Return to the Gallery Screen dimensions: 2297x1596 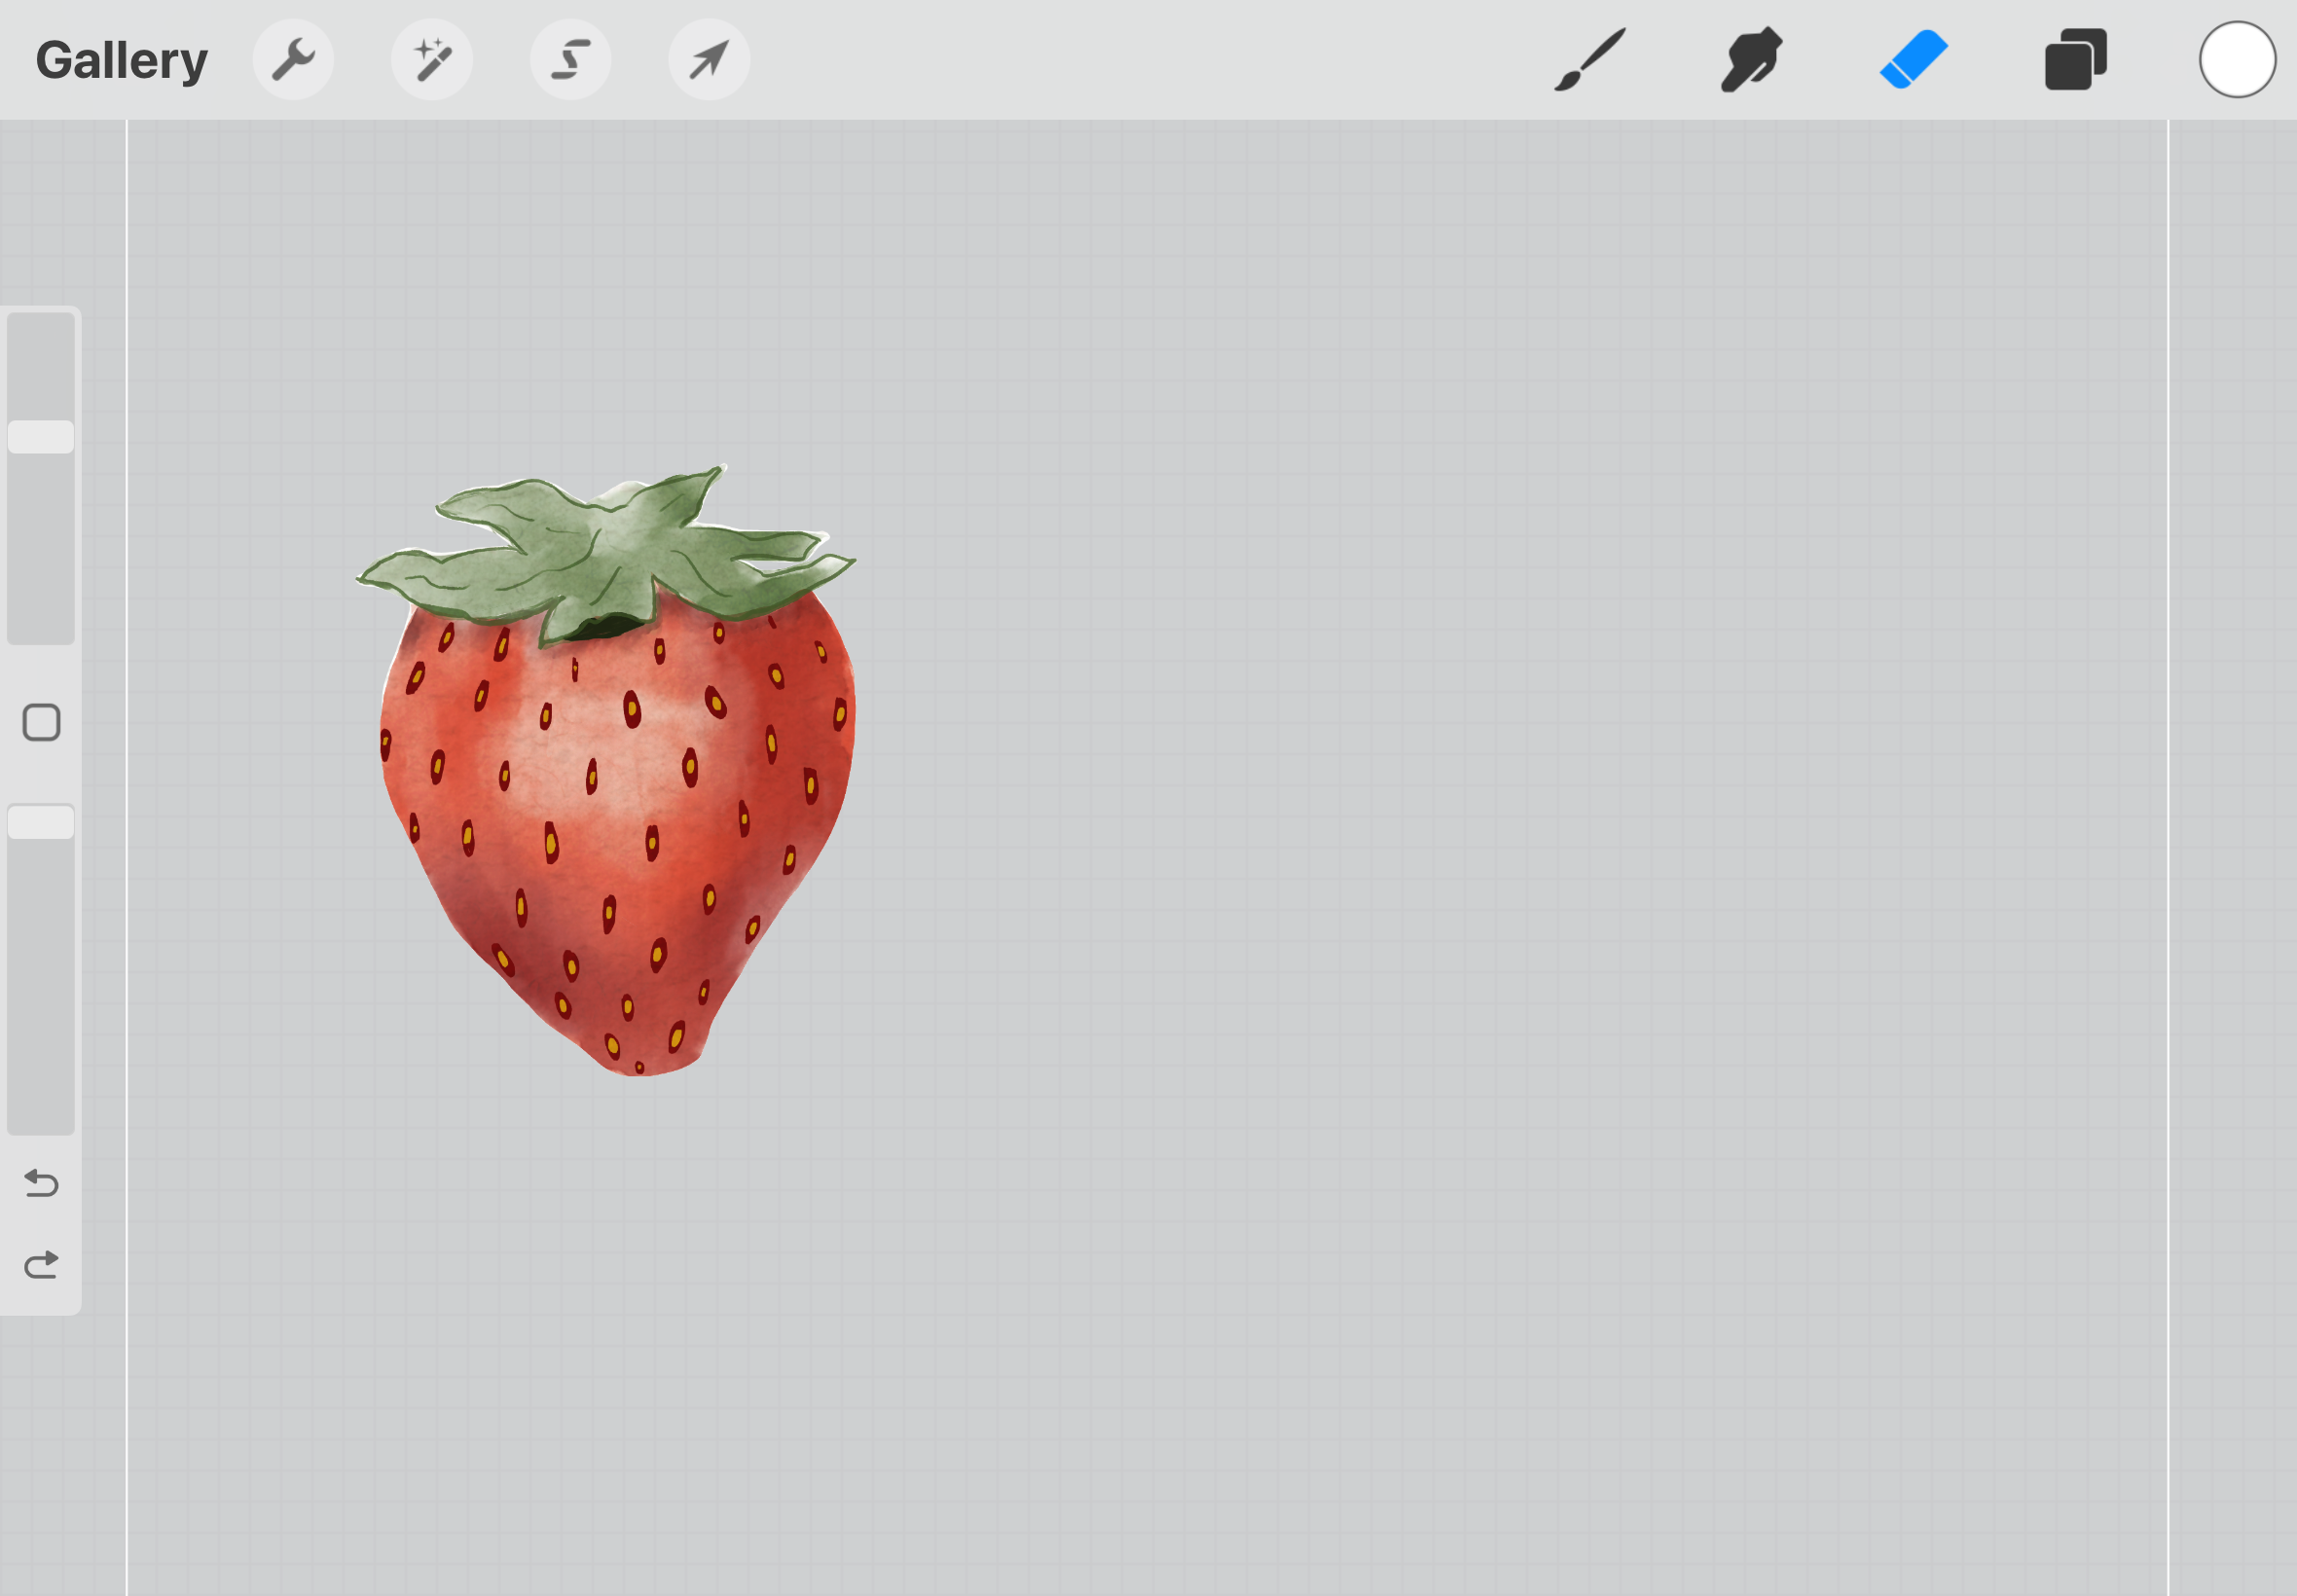point(121,60)
